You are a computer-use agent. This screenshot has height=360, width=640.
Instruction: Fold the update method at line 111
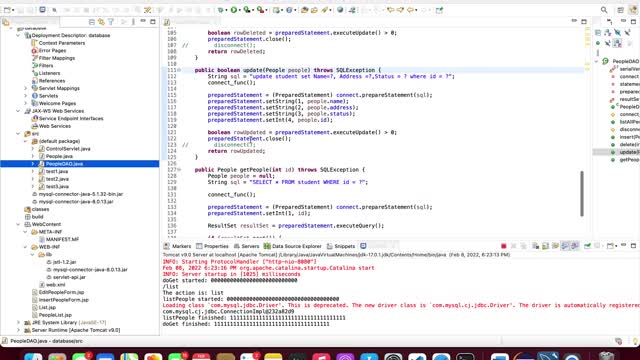tap(180, 70)
